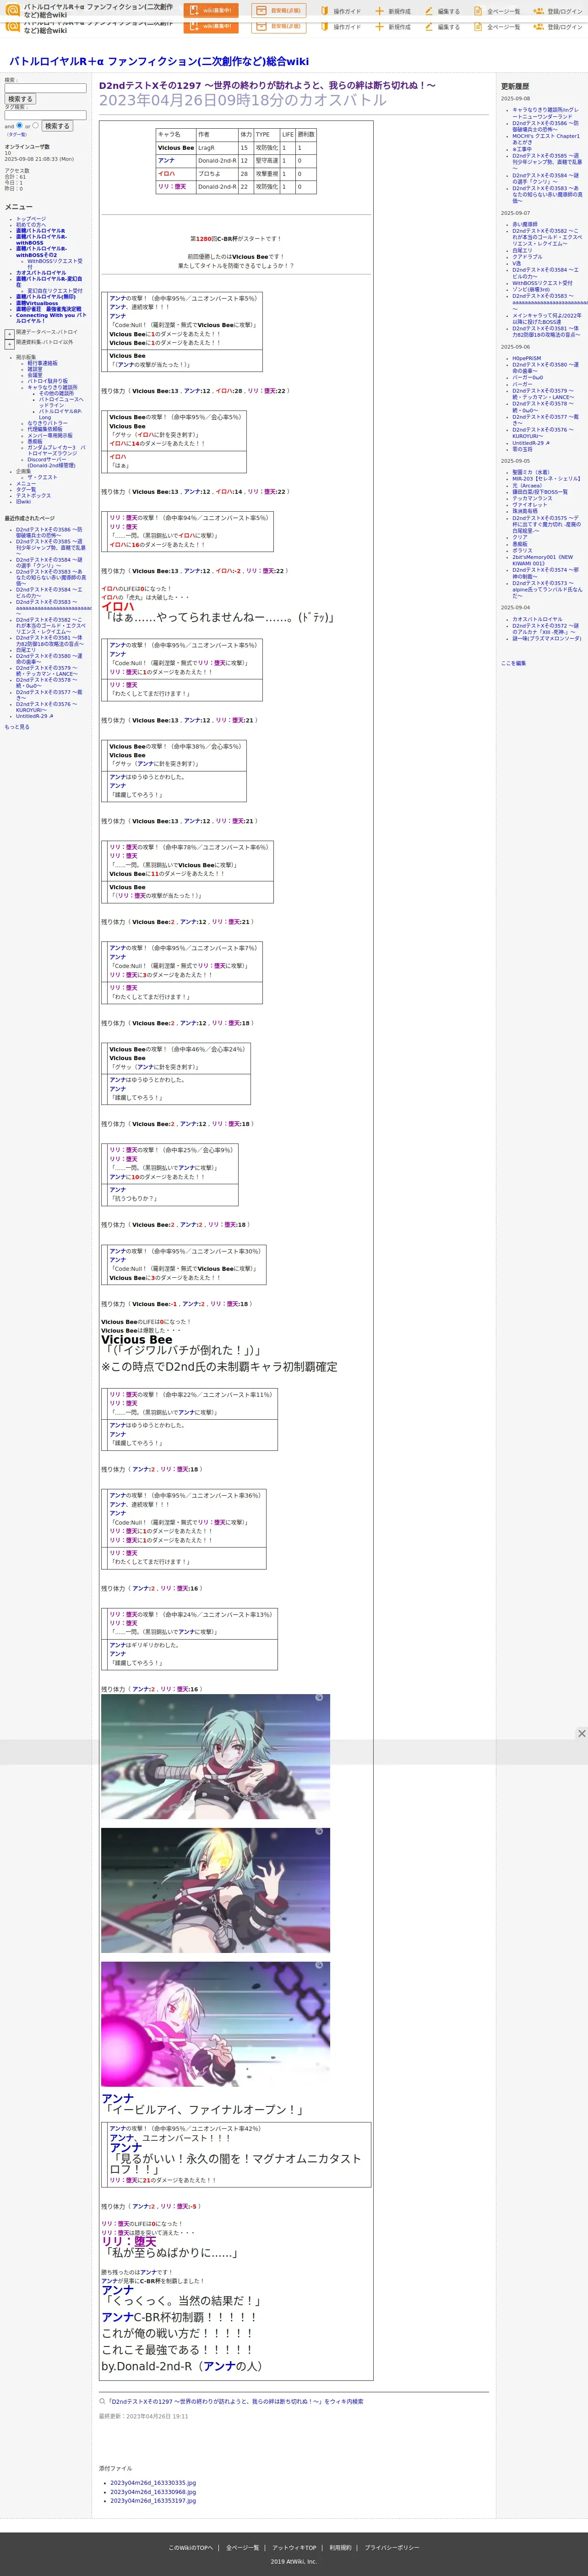Open テストボックス link in the menu
Viewport: 588px width, 2576px height.
tap(33, 495)
